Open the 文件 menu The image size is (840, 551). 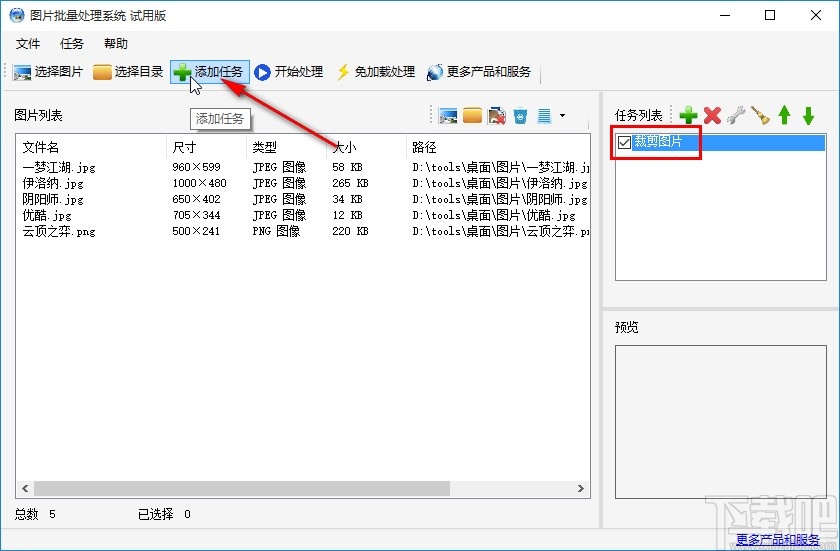point(28,44)
